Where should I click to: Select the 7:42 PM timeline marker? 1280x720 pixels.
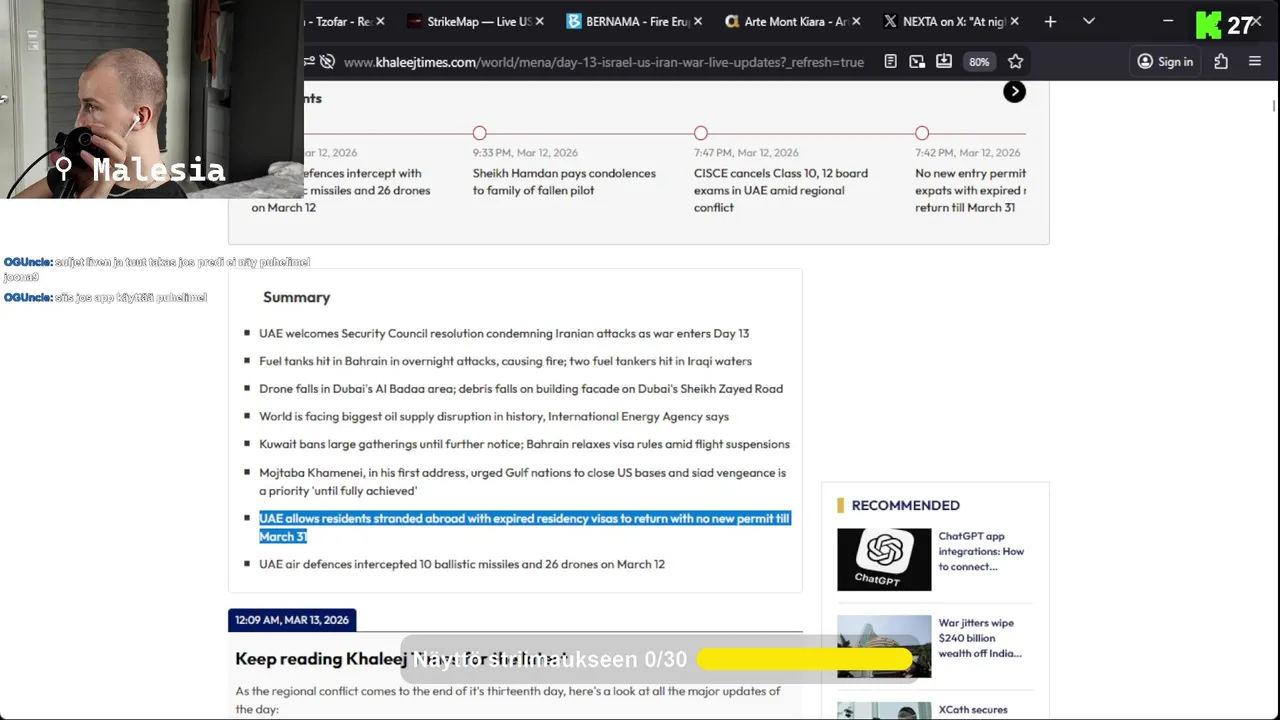922,133
